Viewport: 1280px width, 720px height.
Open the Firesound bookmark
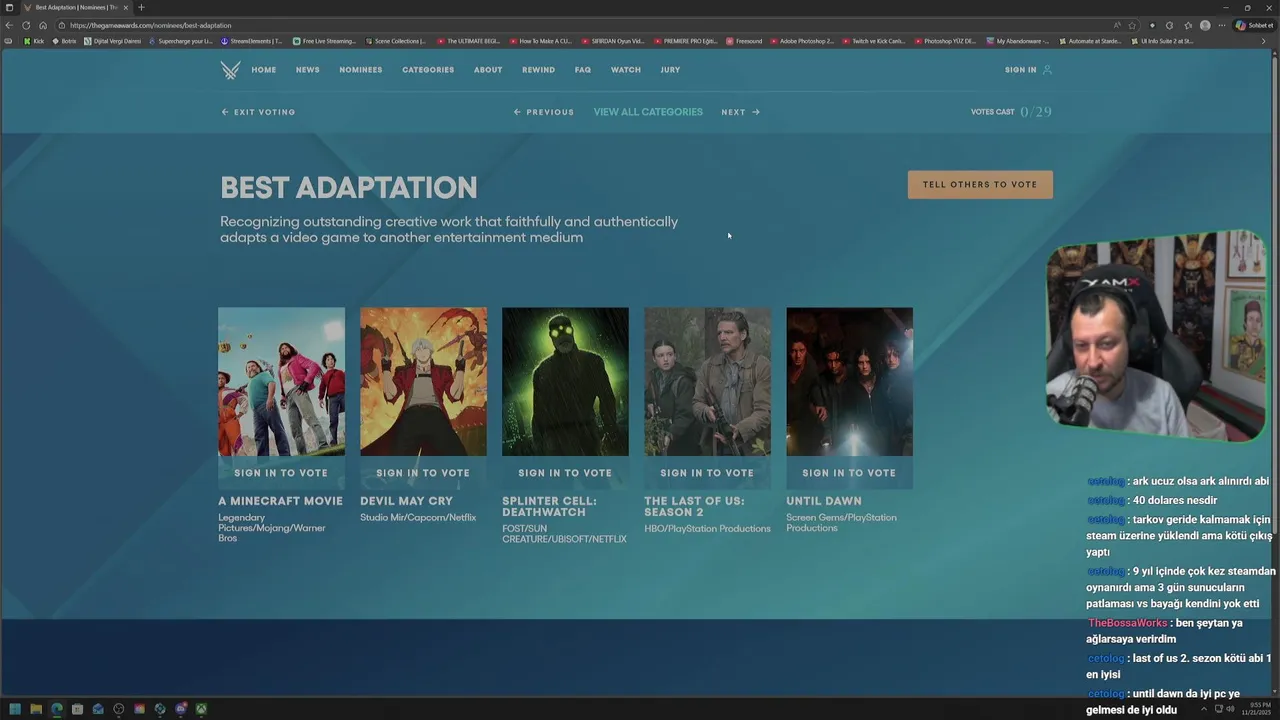pyautogui.click(x=744, y=41)
